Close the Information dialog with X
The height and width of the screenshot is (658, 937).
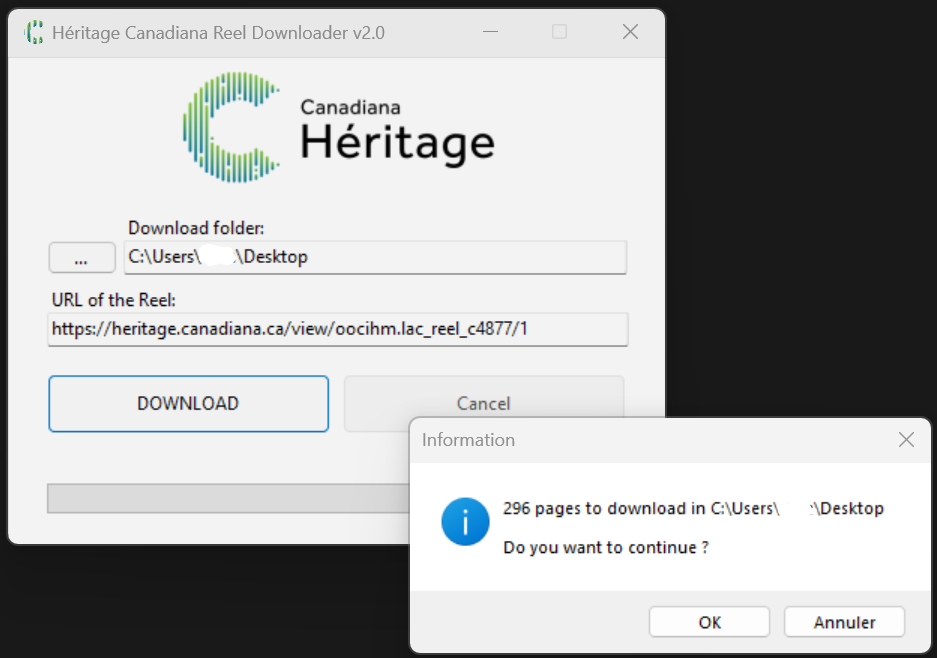pos(906,440)
